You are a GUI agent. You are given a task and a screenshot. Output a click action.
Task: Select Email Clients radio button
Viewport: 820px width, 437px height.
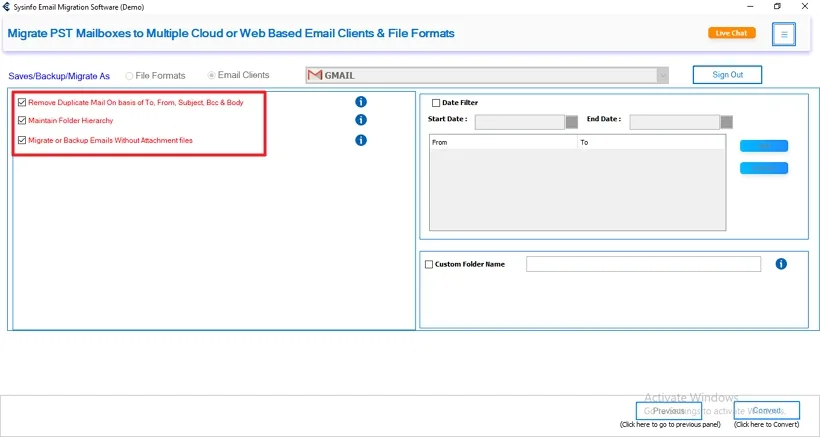click(x=211, y=75)
